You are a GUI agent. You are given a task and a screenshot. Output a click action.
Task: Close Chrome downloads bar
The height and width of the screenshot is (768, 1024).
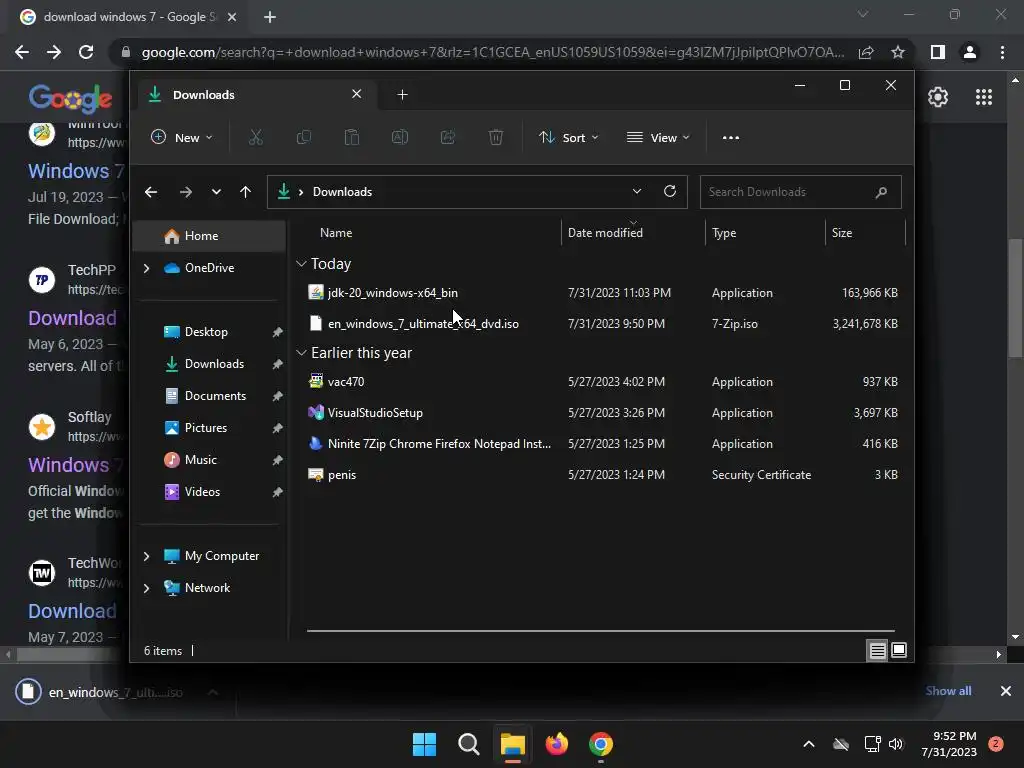tap(1006, 691)
